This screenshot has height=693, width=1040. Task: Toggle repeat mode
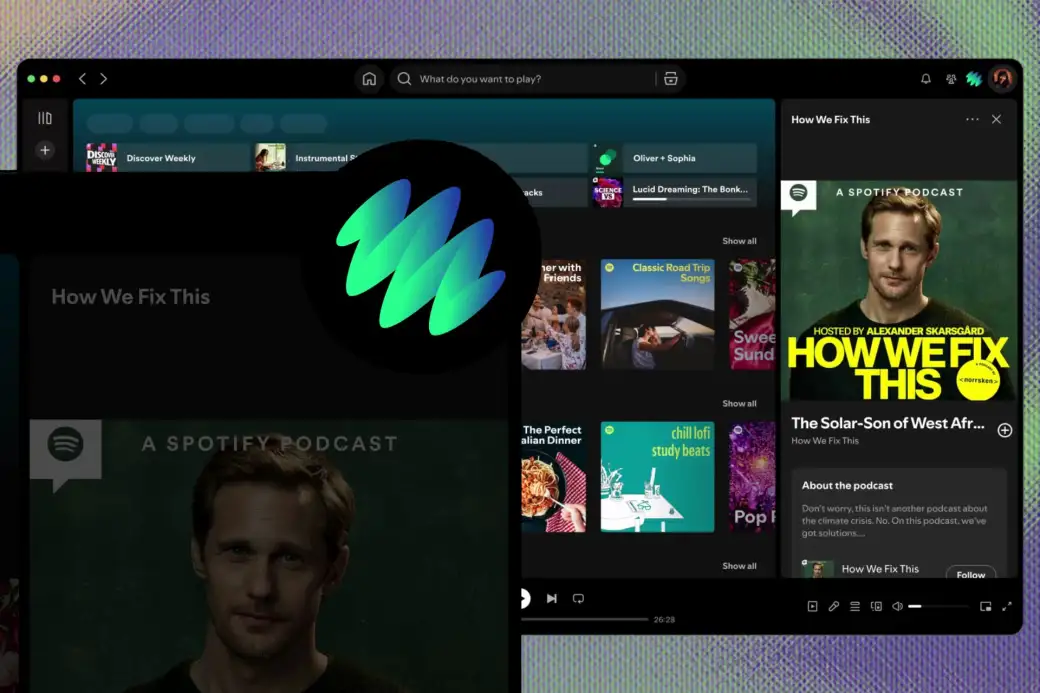578,598
